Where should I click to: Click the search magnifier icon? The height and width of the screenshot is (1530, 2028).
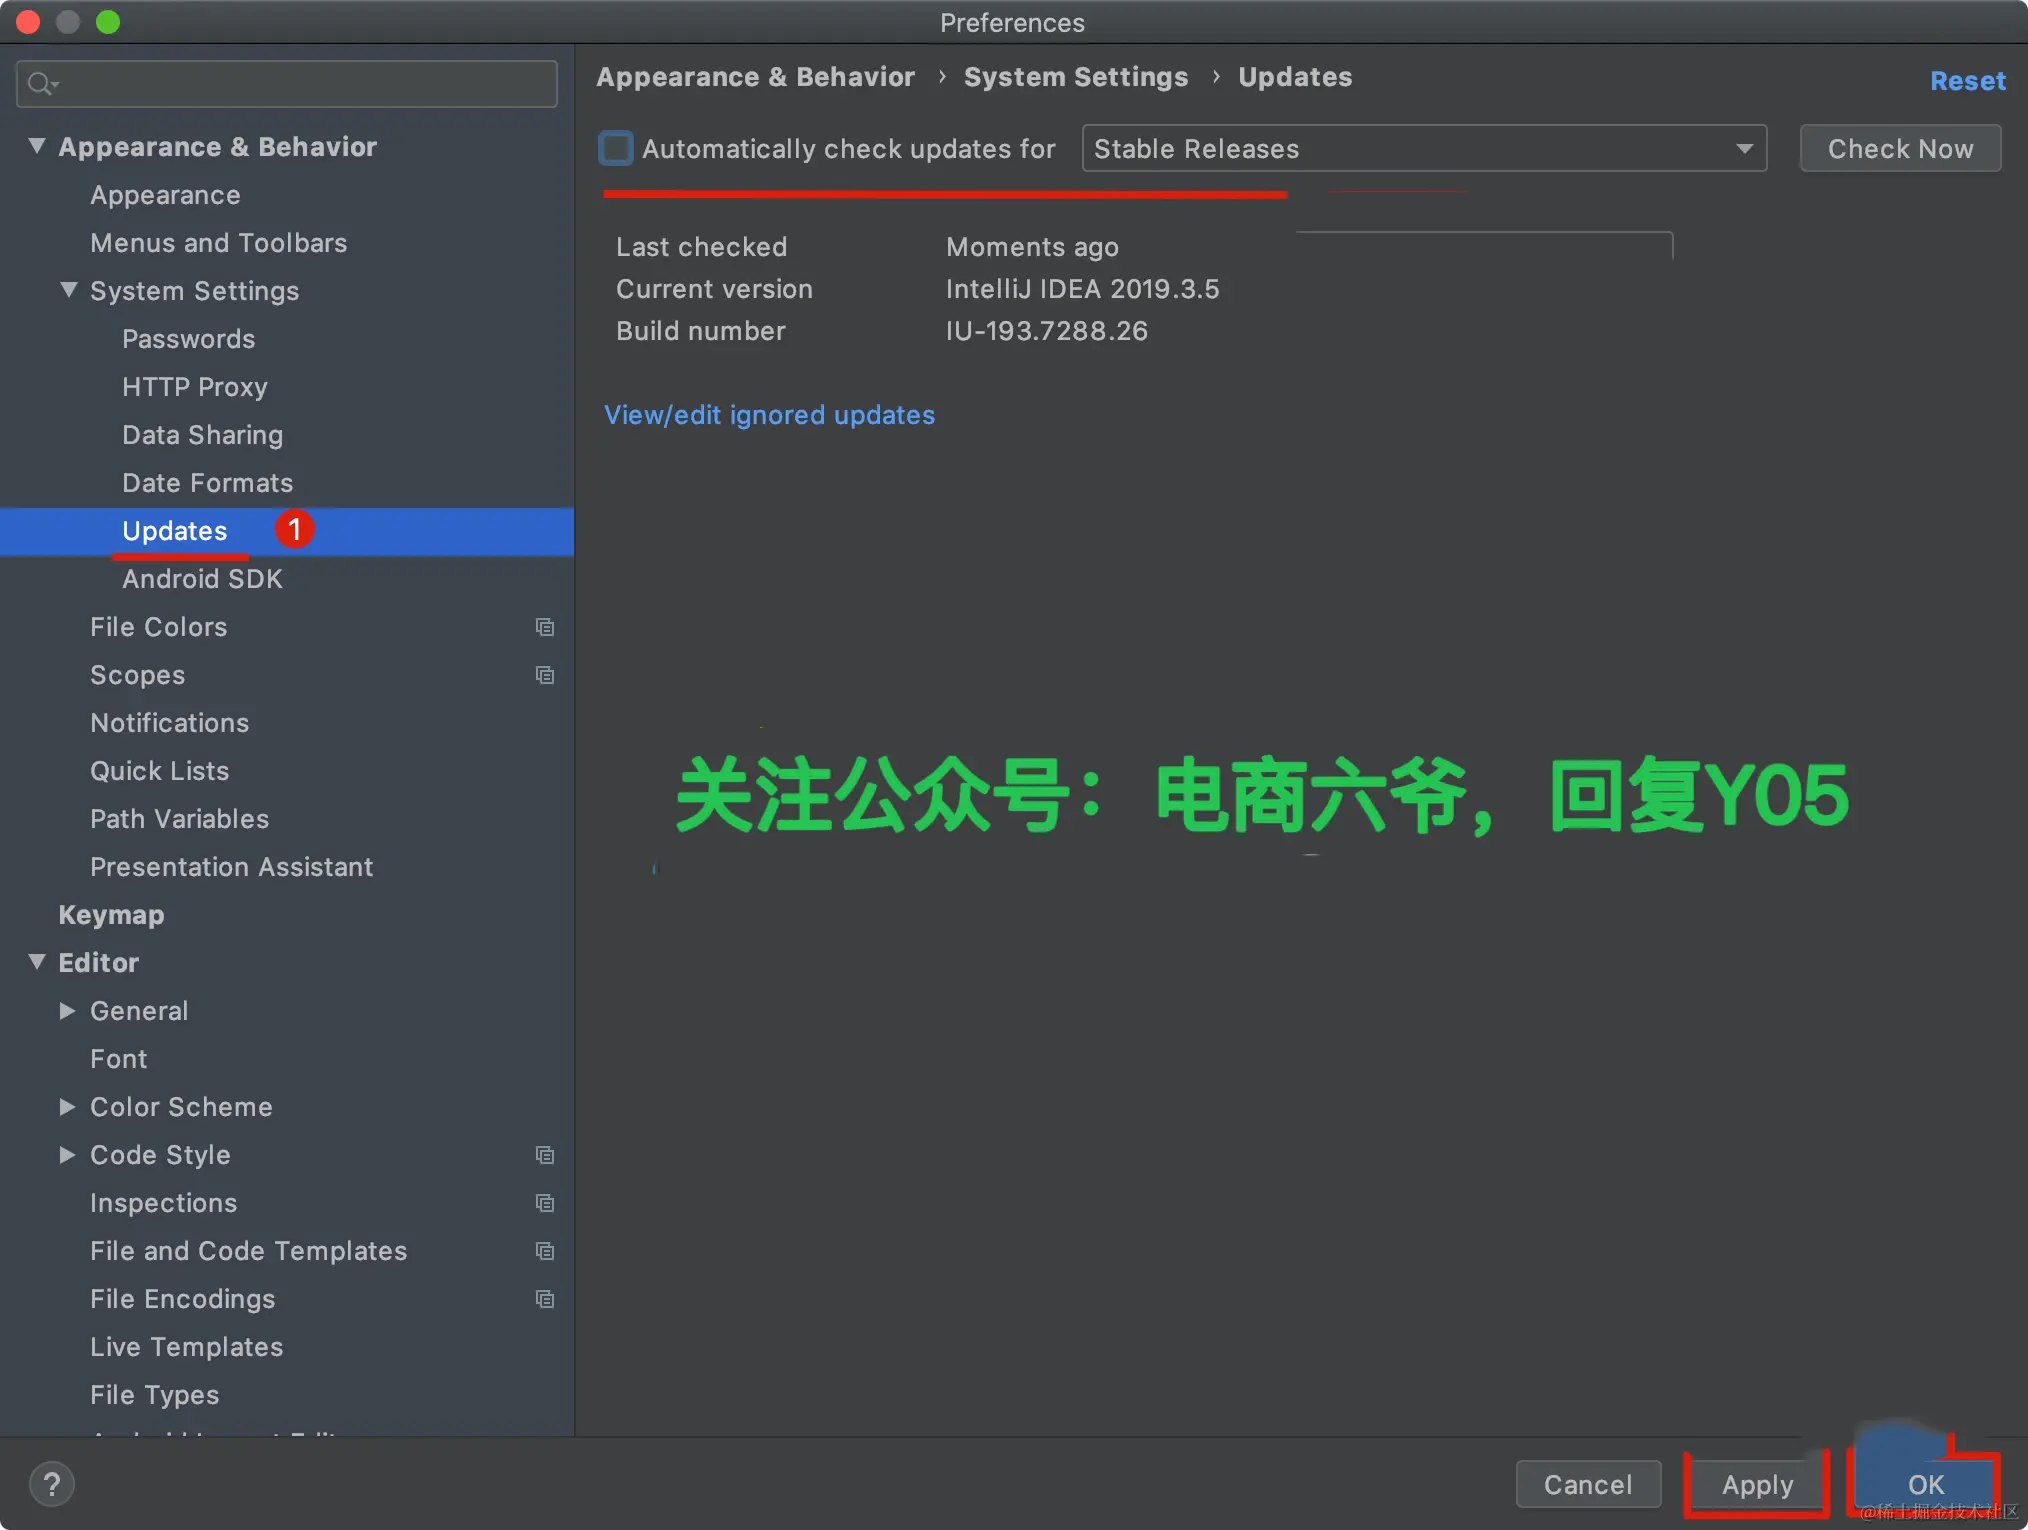pos(41,84)
